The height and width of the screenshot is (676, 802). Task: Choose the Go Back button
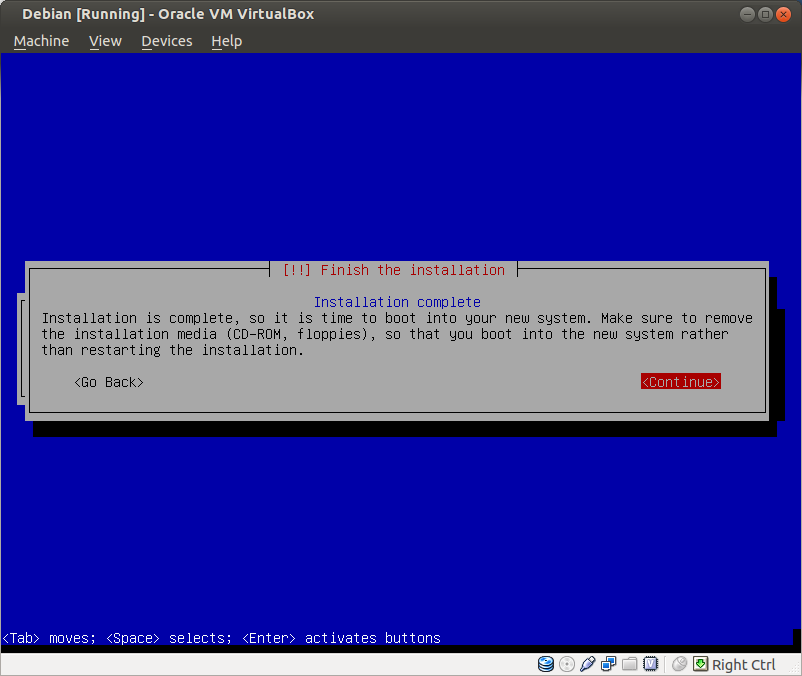pyautogui.click(x=109, y=382)
